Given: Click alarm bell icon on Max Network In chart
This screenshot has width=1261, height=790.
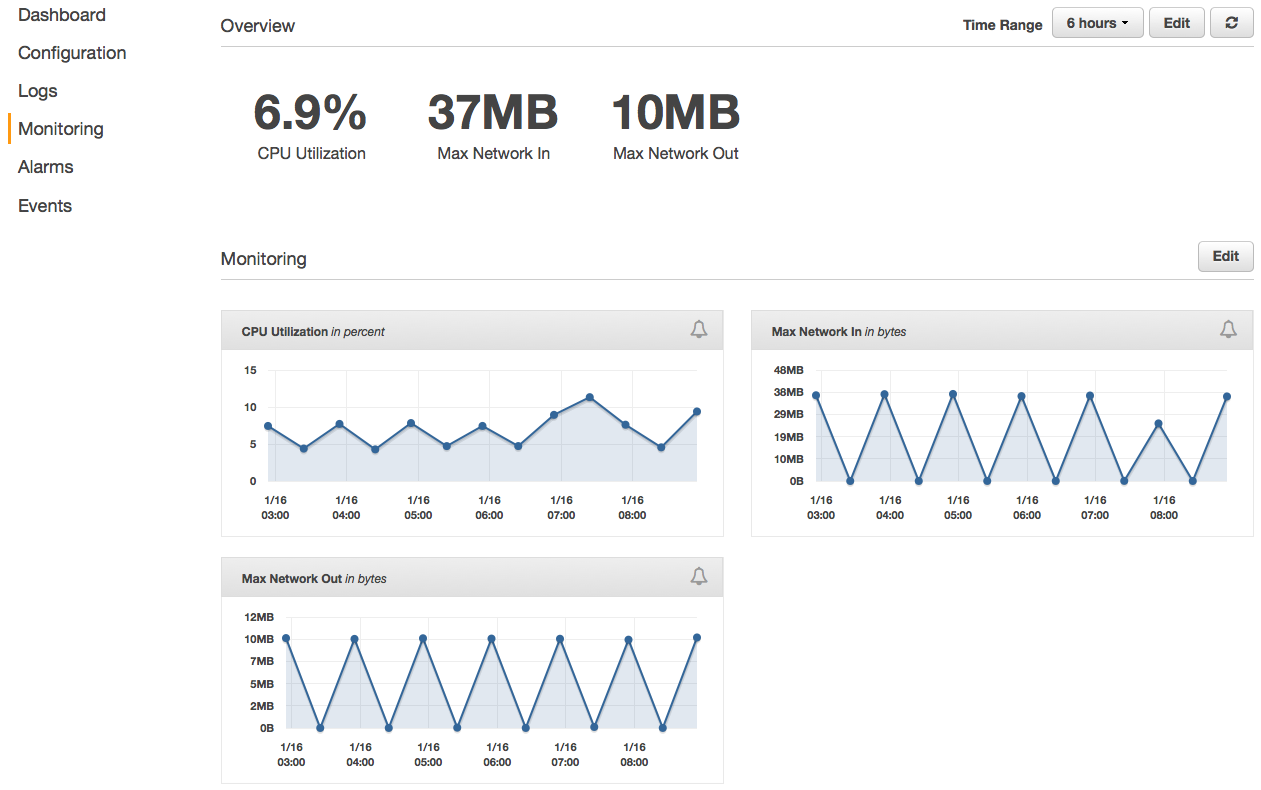Looking at the screenshot, I should 1229,330.
